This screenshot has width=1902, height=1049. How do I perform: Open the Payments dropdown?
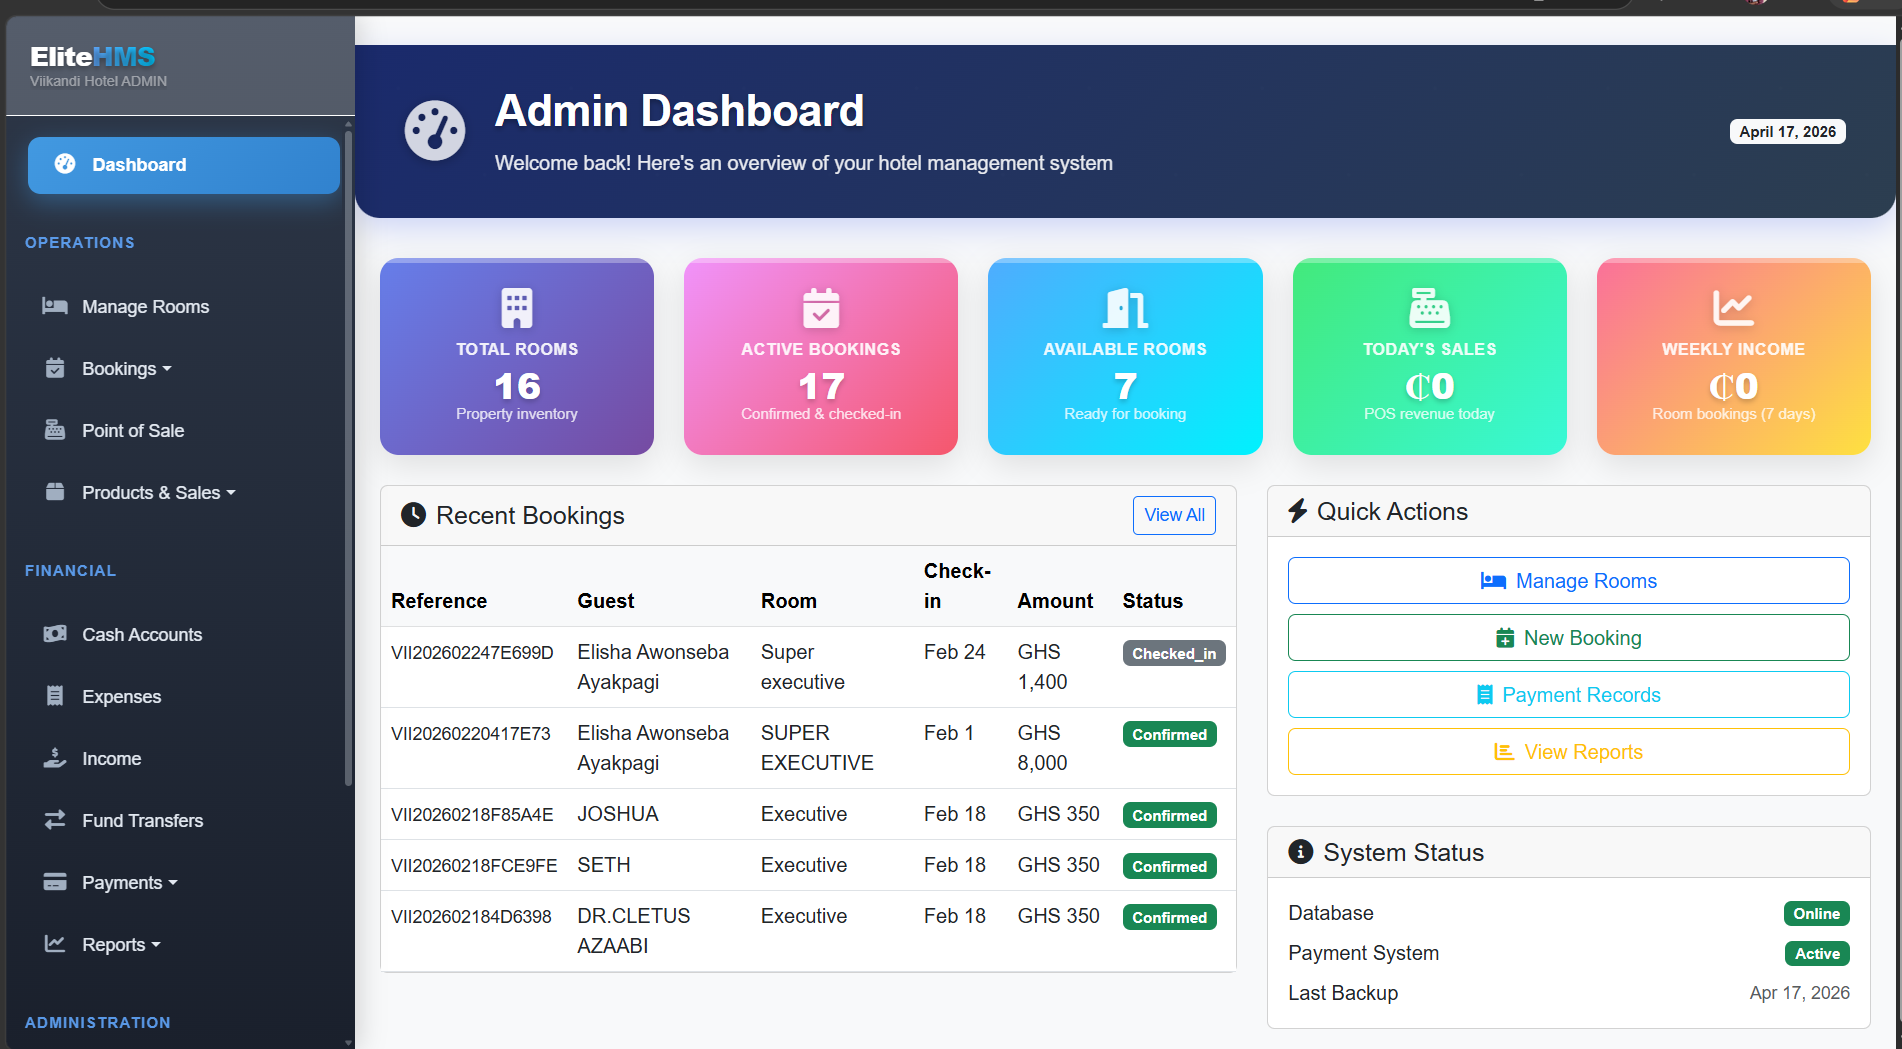[x=122, y=882]
